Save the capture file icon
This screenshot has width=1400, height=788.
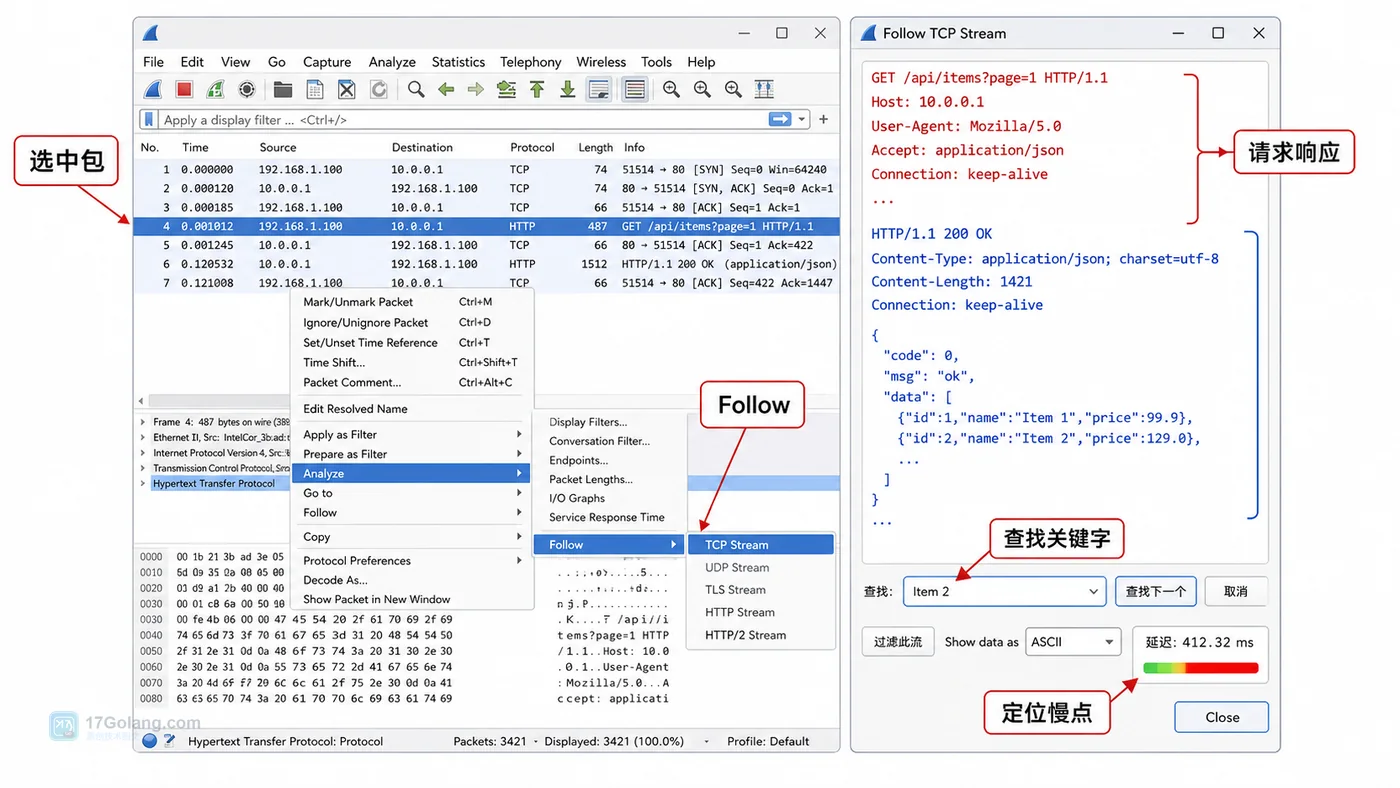[x=315, y=90]
